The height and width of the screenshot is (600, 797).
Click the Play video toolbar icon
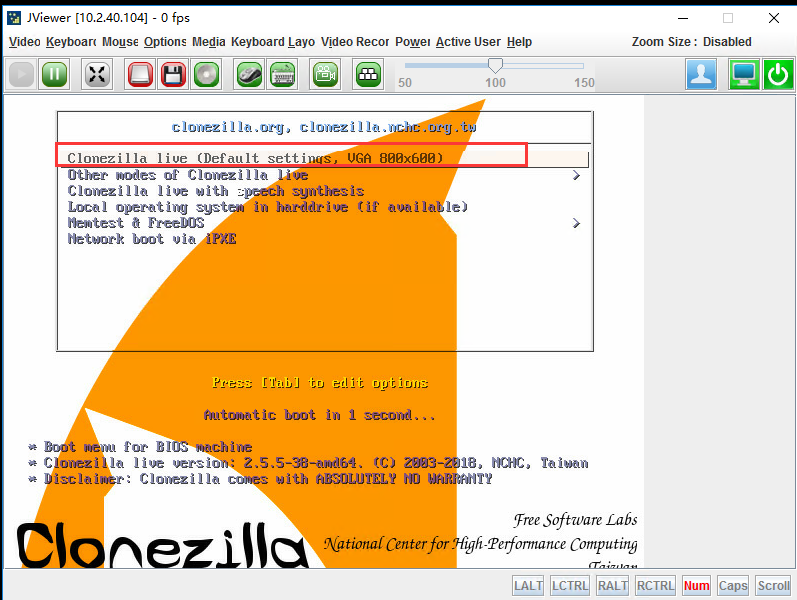tap(21, 74)
